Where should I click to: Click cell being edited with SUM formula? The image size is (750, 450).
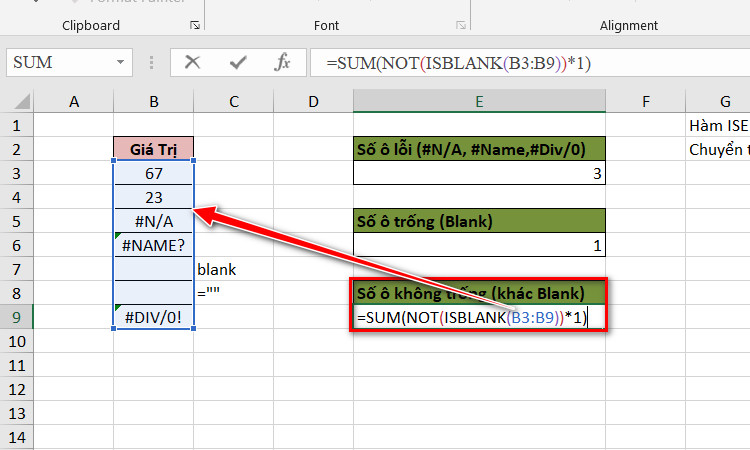479,317
